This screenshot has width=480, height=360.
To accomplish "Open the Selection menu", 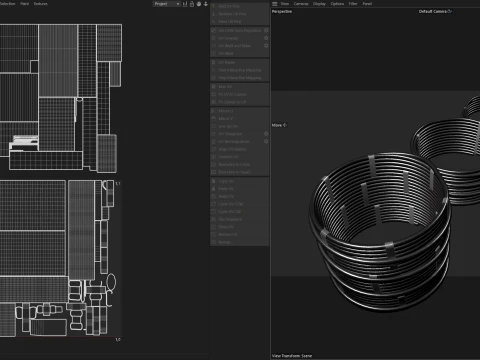I will 7,4.
